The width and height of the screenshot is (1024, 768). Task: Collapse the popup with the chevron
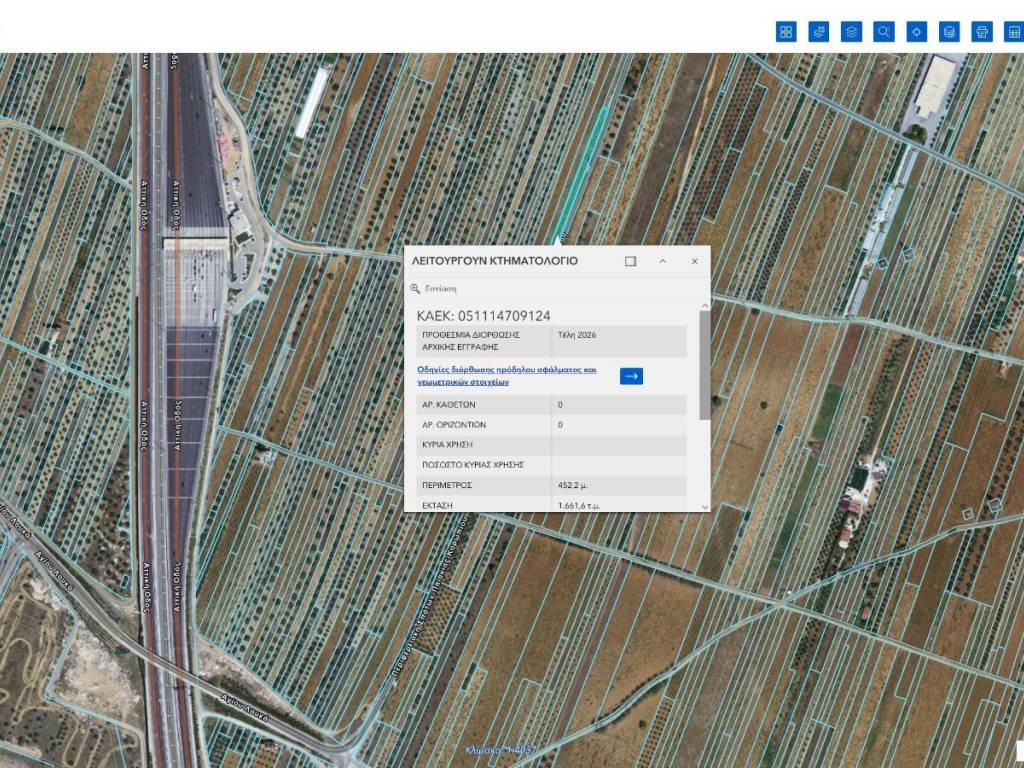pyautogui.click(x=663, y=261)
